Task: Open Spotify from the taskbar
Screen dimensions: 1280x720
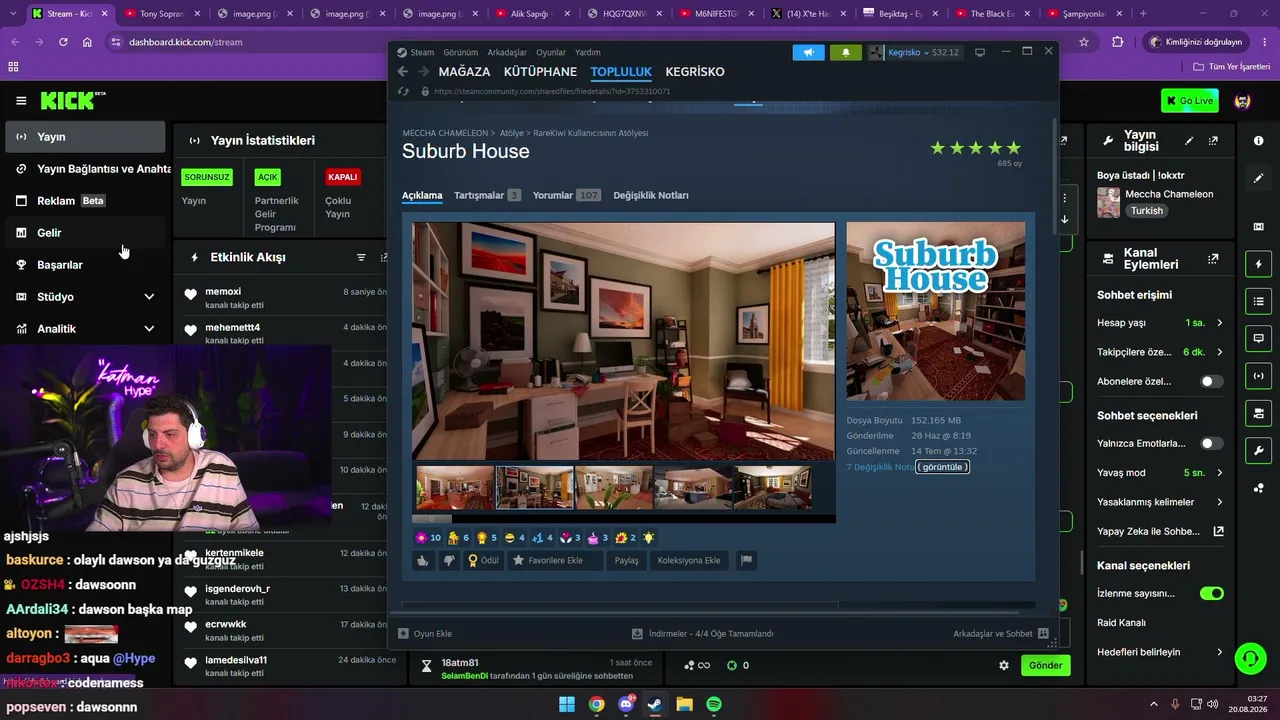Action: point(714,704)
